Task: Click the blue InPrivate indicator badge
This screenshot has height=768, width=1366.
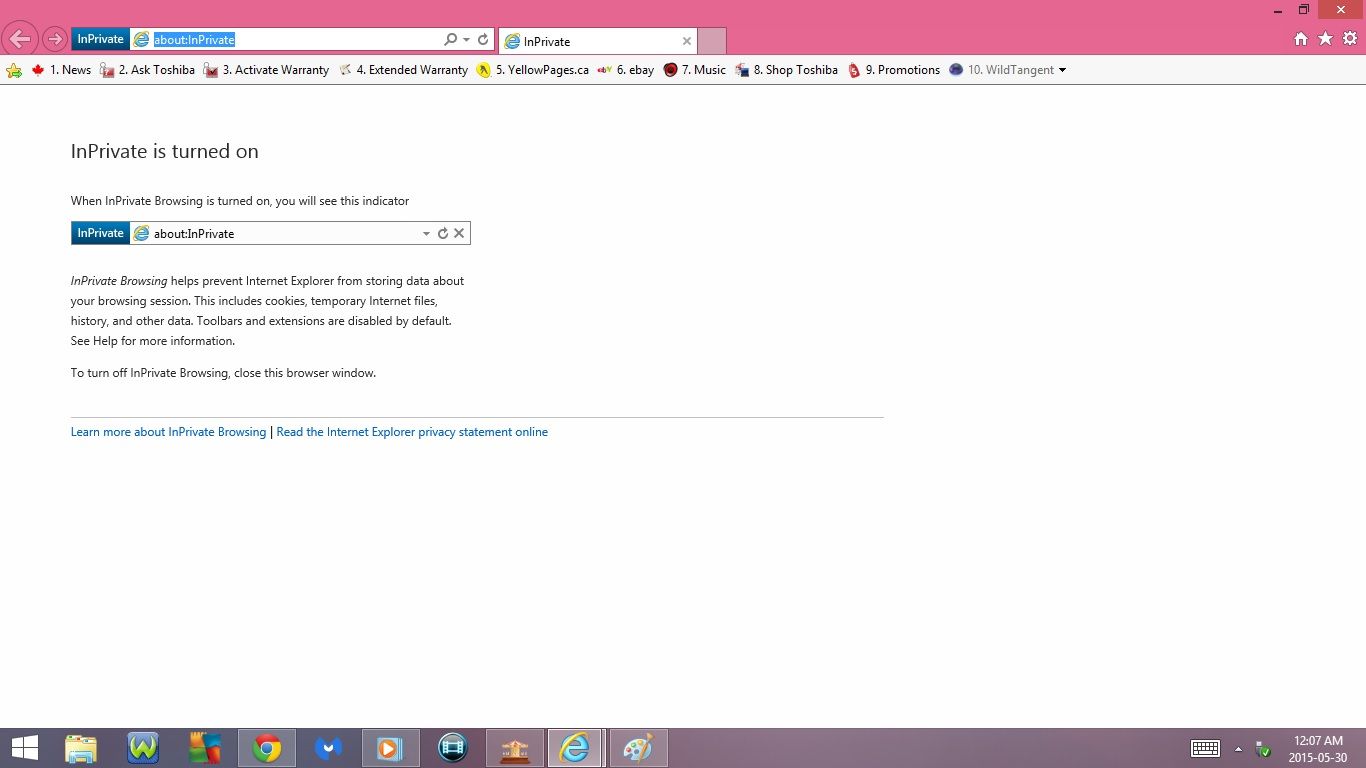Action: click(100, 38)
